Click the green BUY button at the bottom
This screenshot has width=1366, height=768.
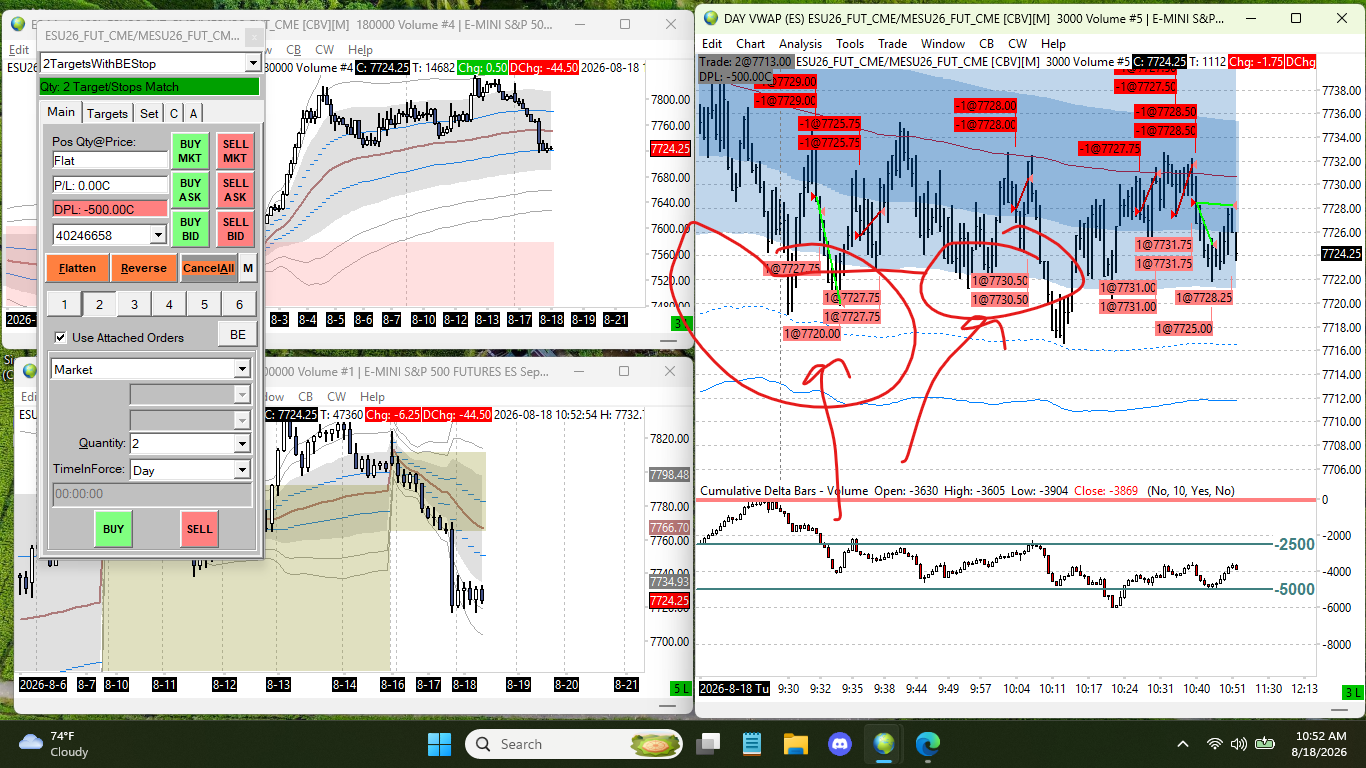[x=113, y=529]
